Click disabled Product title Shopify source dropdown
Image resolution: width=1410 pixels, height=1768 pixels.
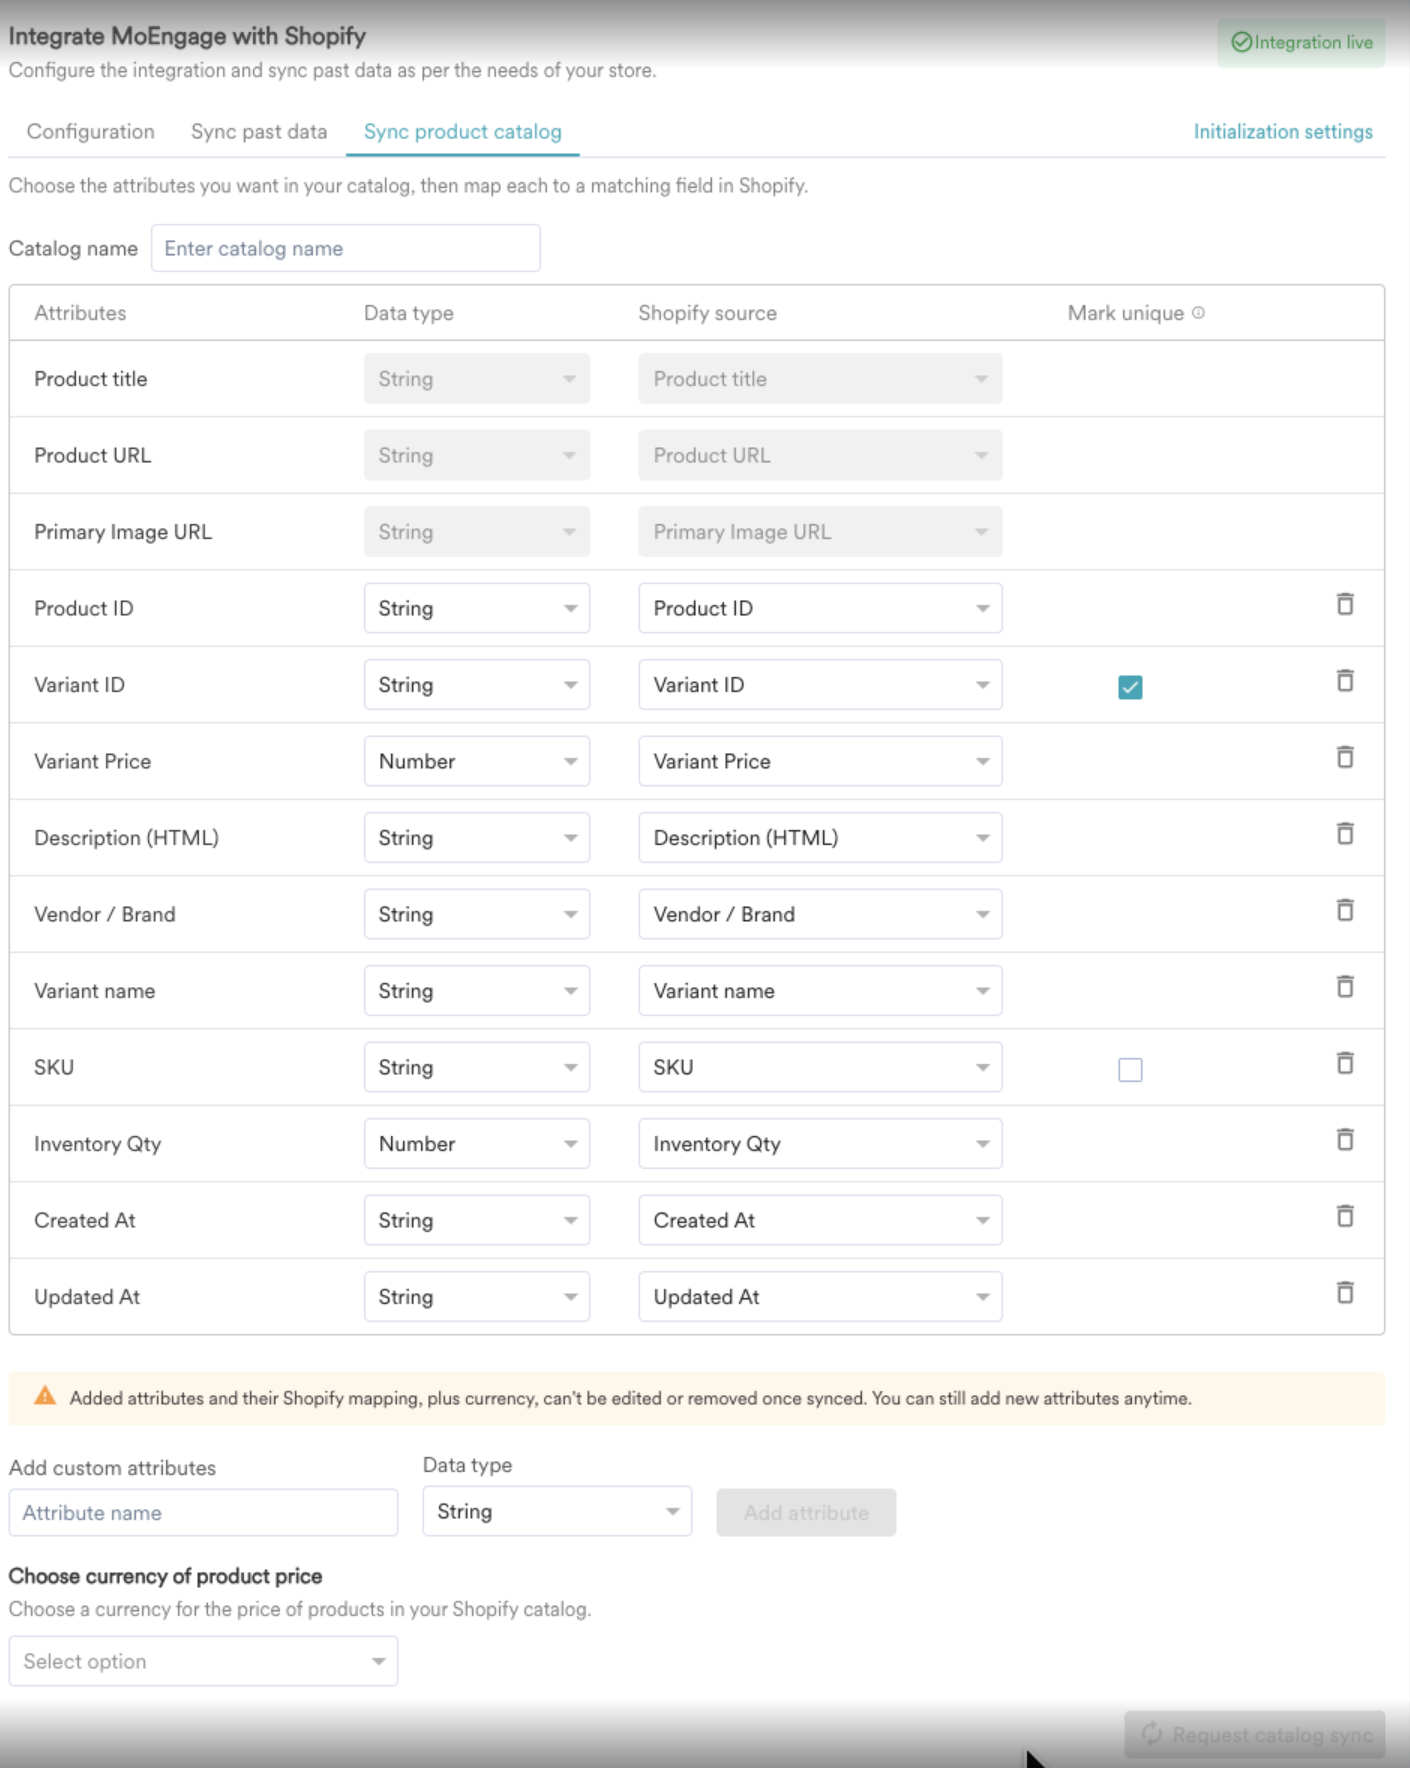pyautogui.click(x=820, y=379)
